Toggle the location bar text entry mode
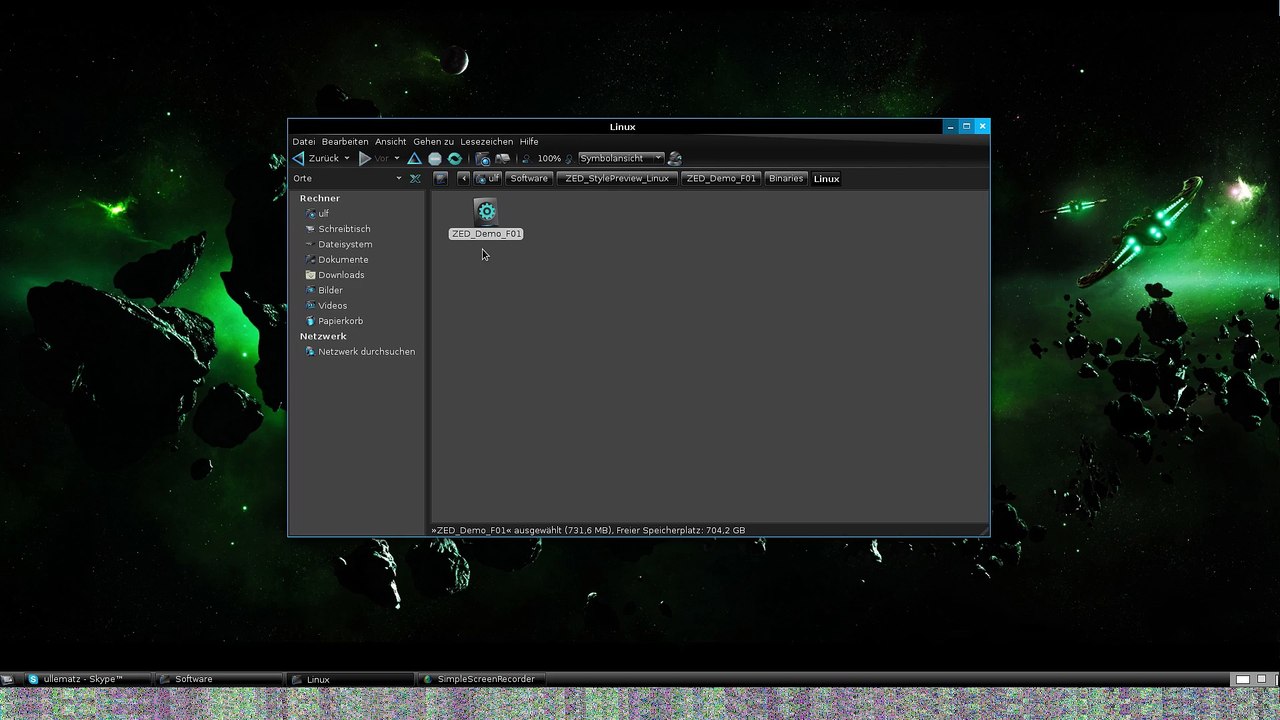This screenshot has height=720, width=1280. [440, 179]
